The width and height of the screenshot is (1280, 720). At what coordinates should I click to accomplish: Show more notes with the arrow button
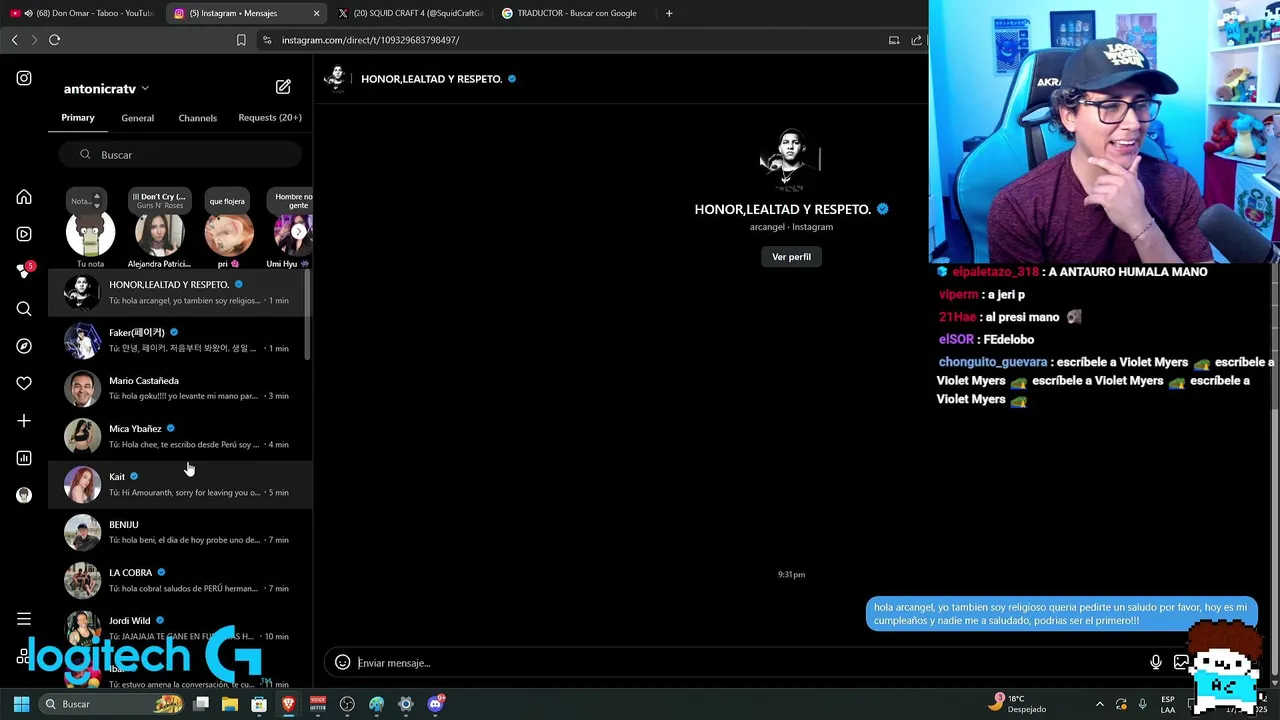(x=298, y=231)
